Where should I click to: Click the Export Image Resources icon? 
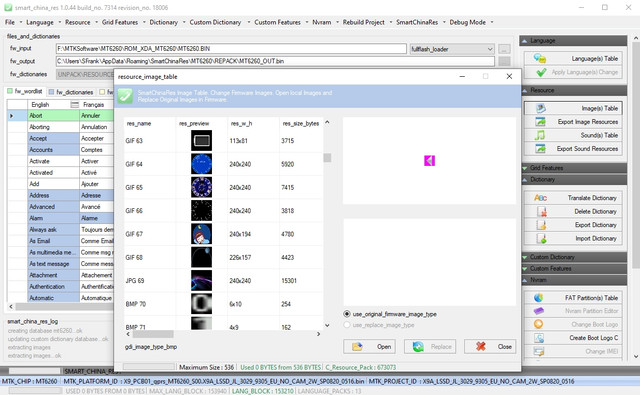click(540, 122)
